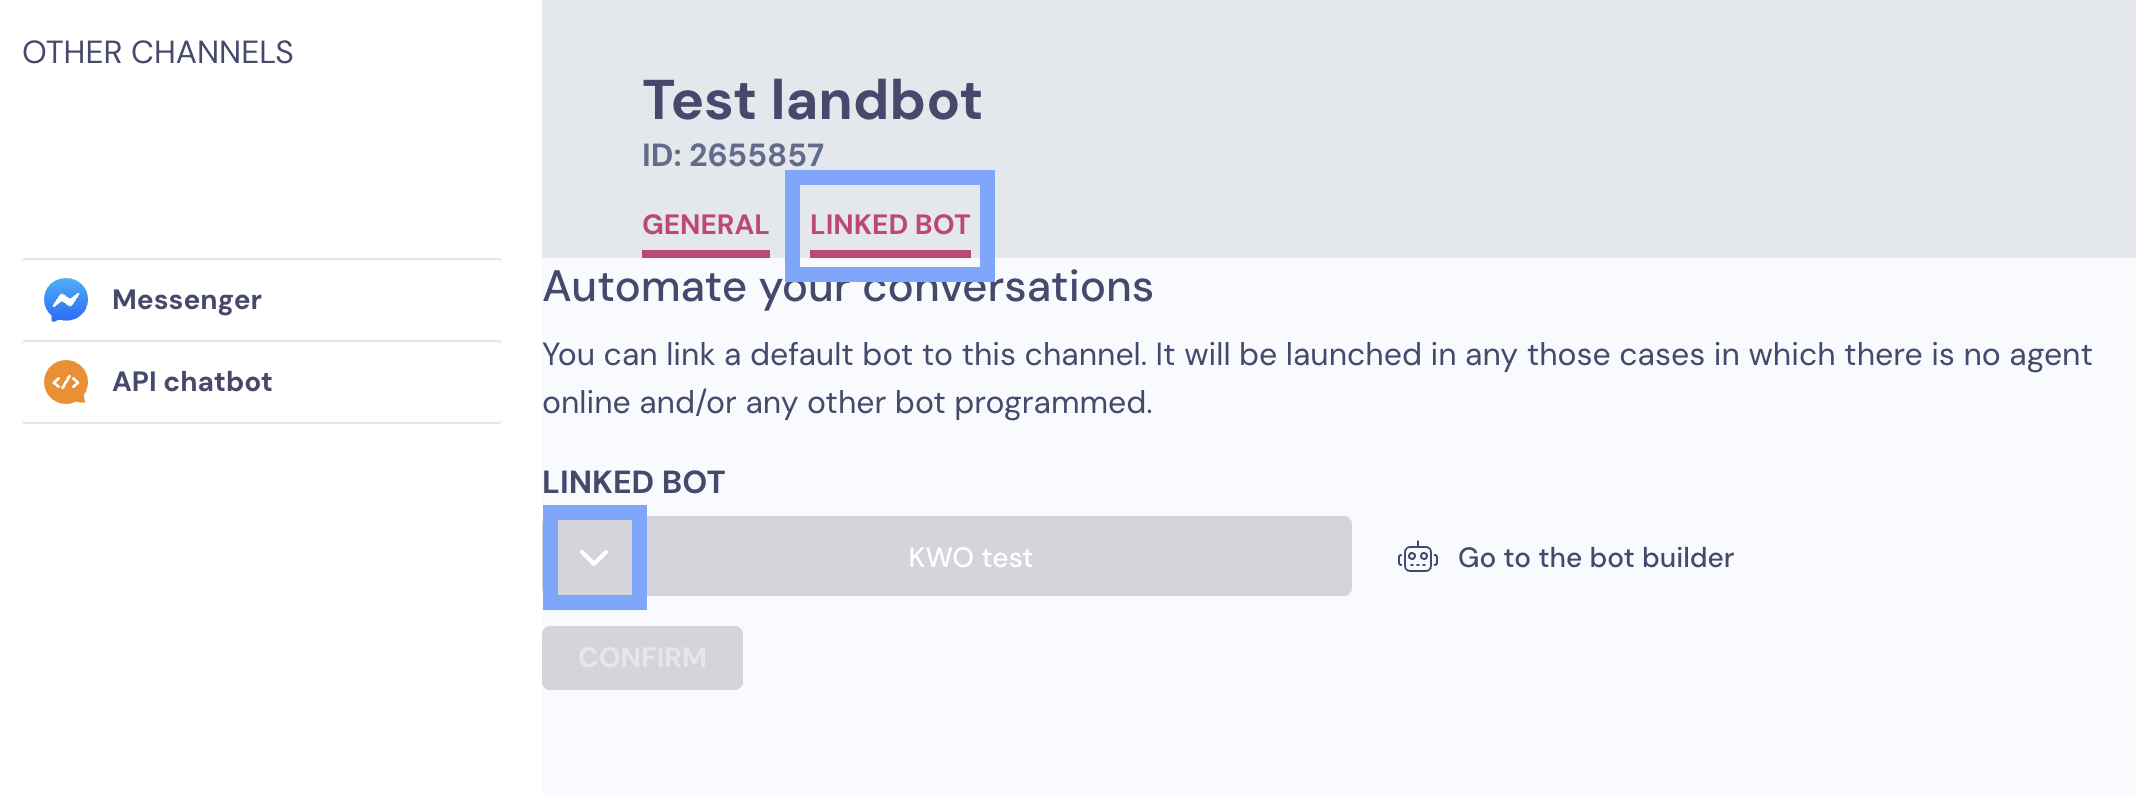
Task: Switch to the GENERAL tab
Action: click(705, 224)
